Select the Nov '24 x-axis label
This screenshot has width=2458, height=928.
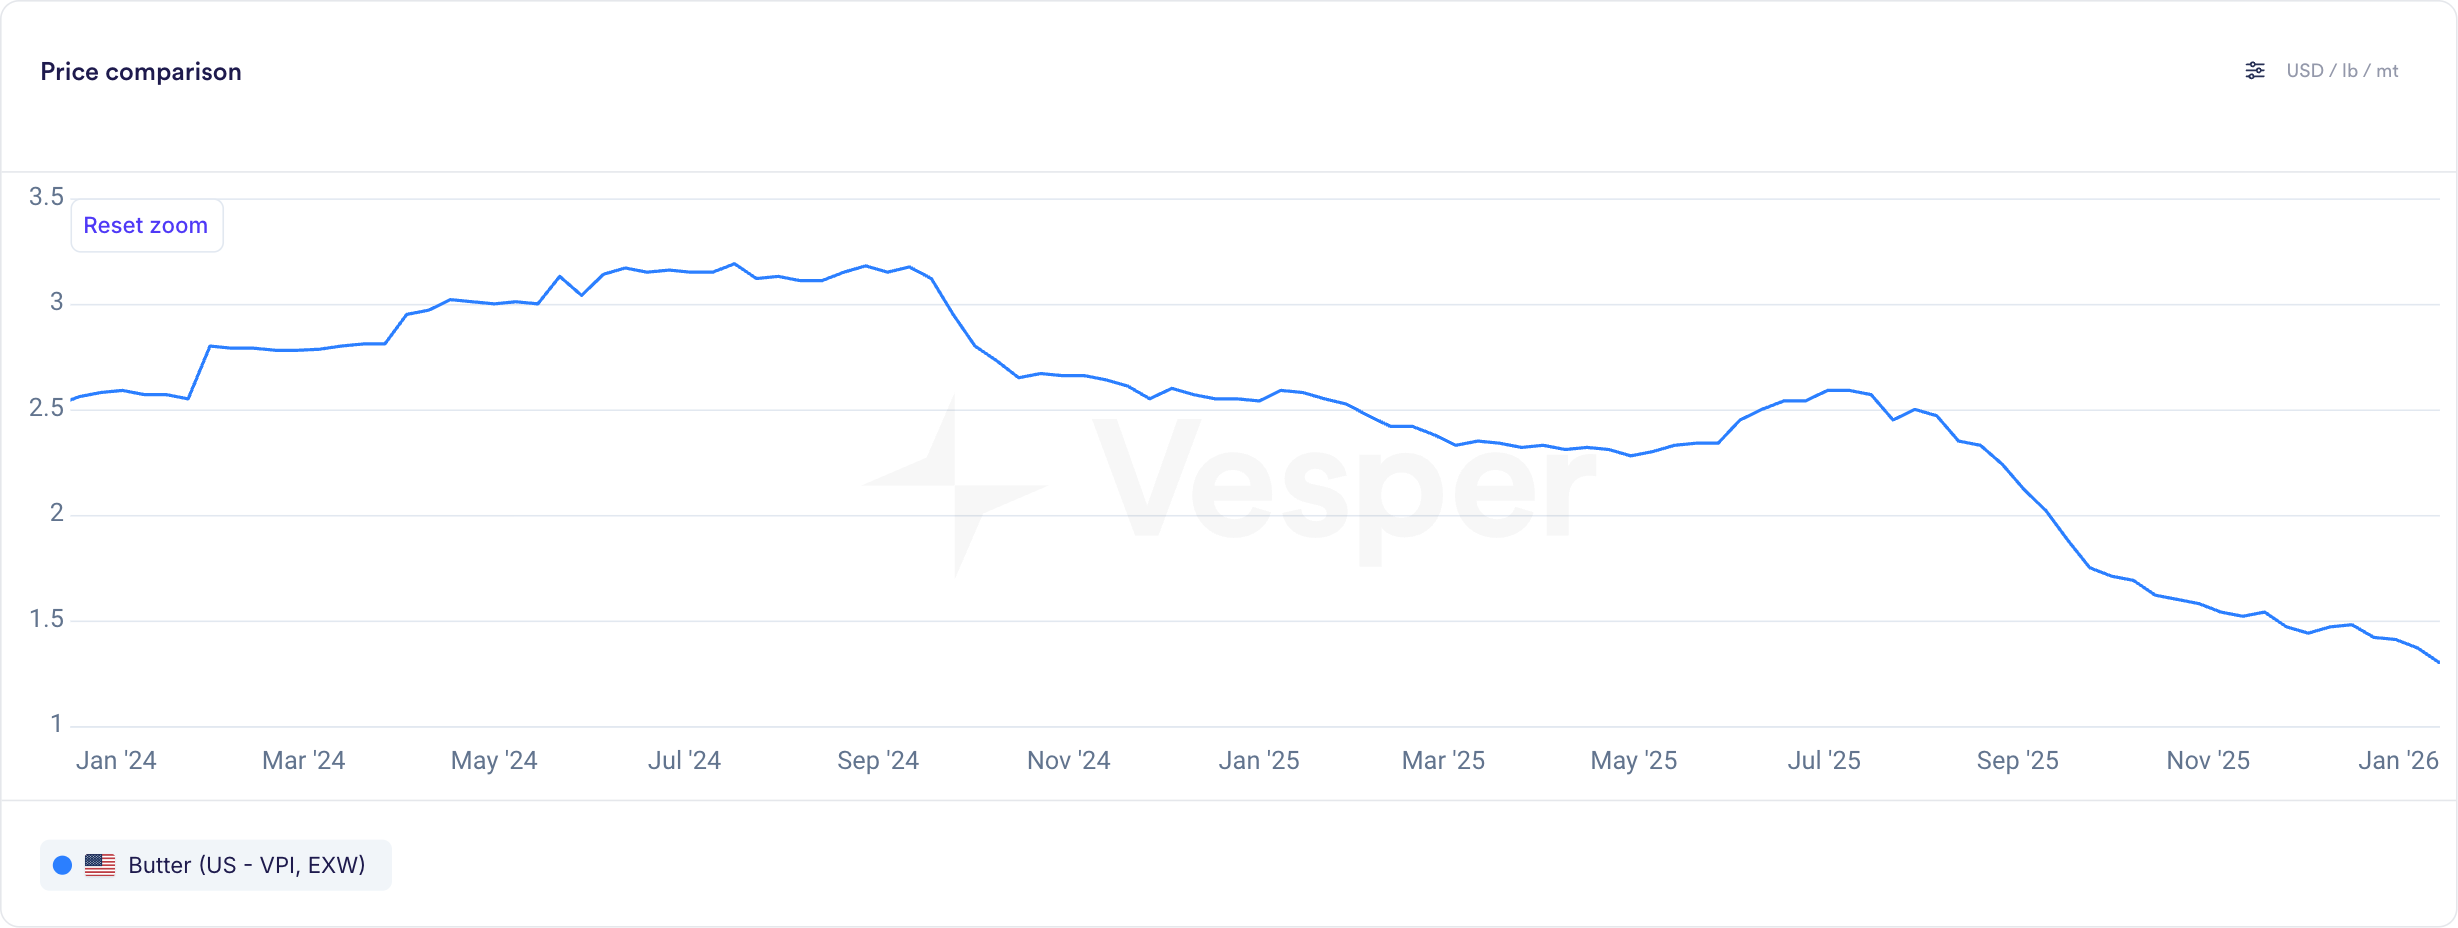point(1068,761)
